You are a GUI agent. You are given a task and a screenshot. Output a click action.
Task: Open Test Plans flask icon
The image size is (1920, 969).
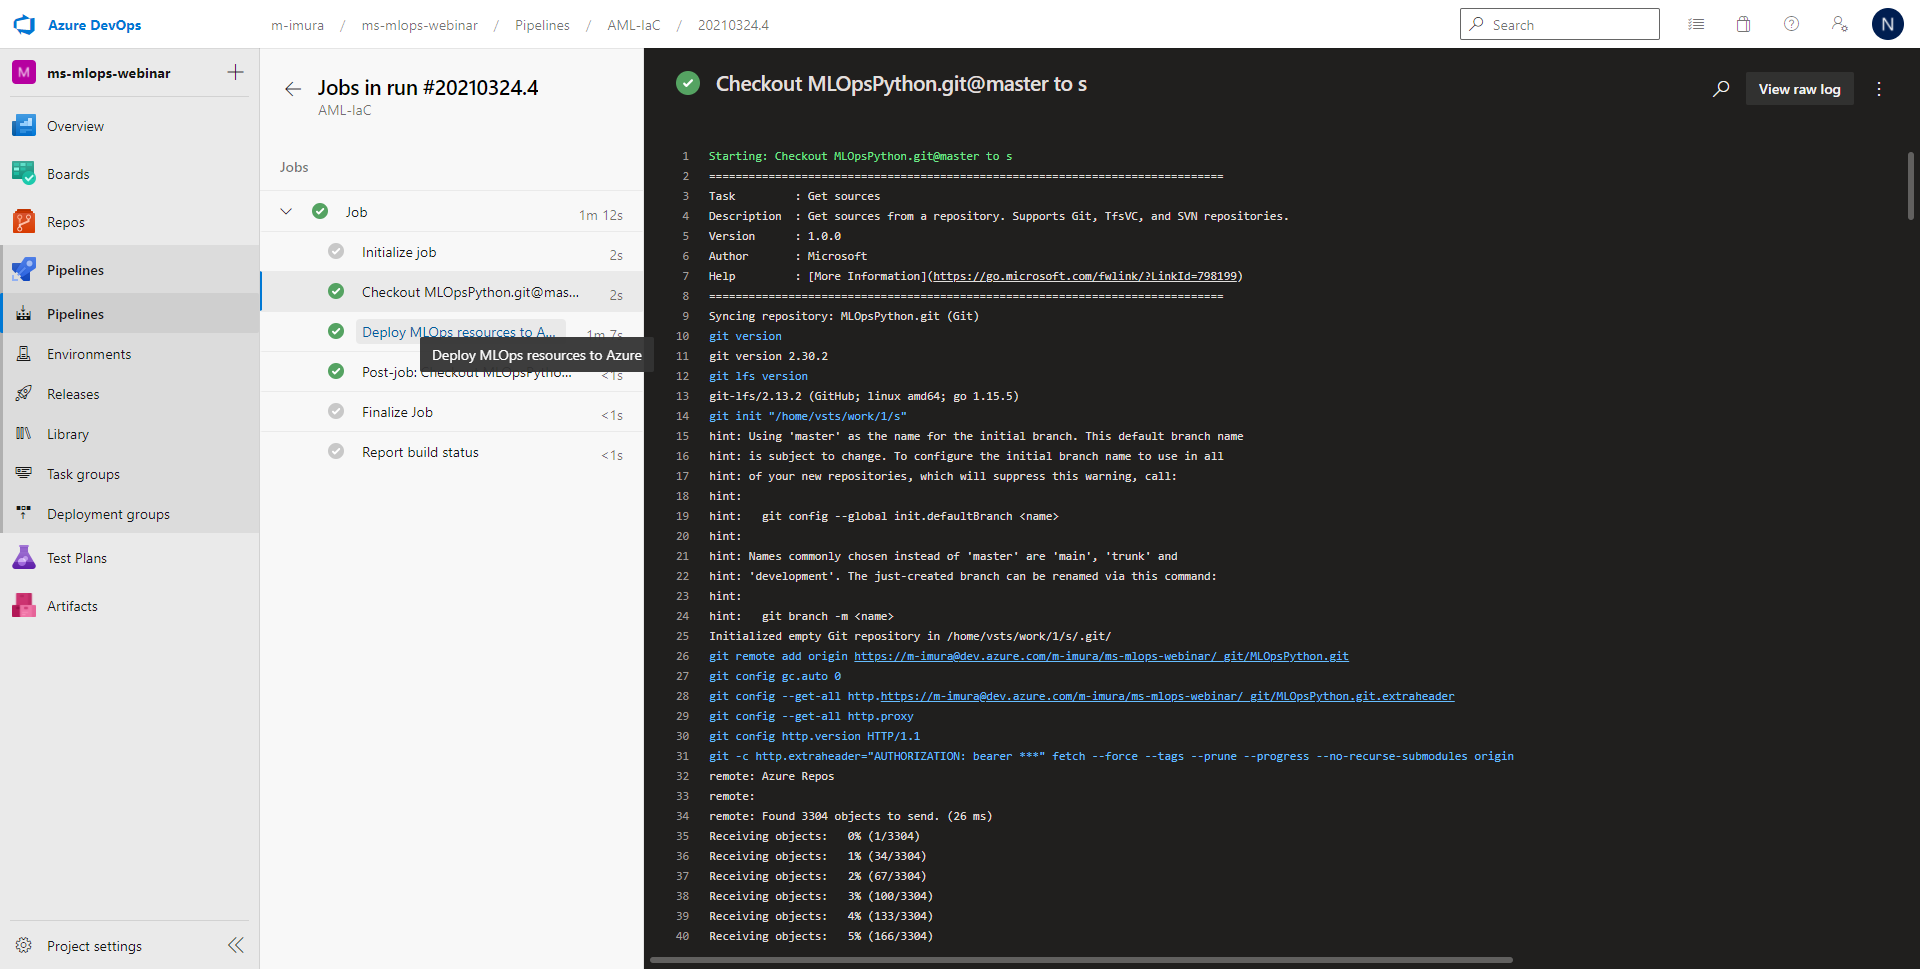[x=24, y=558]
